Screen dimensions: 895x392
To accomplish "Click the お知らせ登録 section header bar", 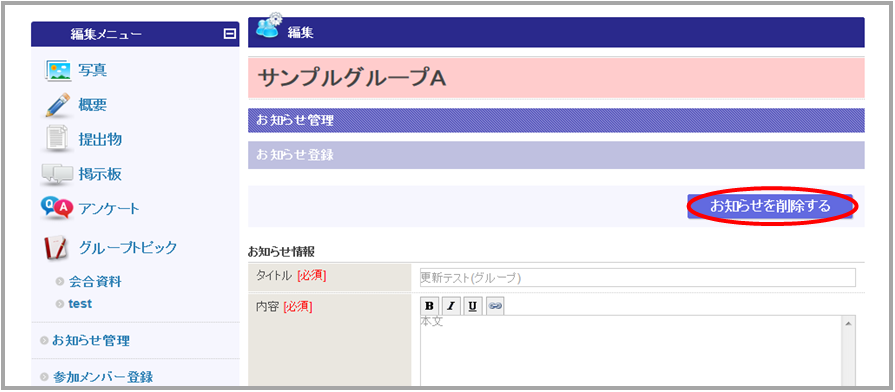I will tap(556, 155).
